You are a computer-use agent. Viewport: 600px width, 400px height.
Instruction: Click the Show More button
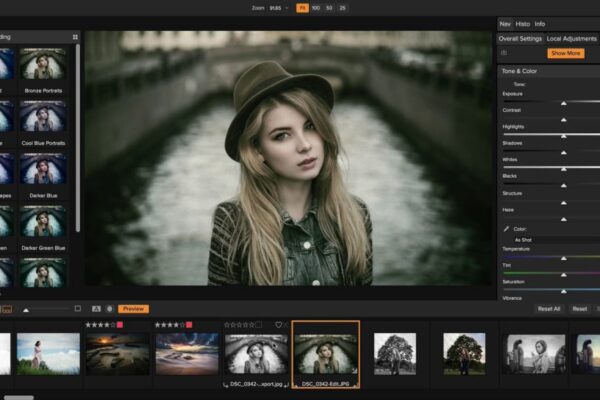[566, 53]
